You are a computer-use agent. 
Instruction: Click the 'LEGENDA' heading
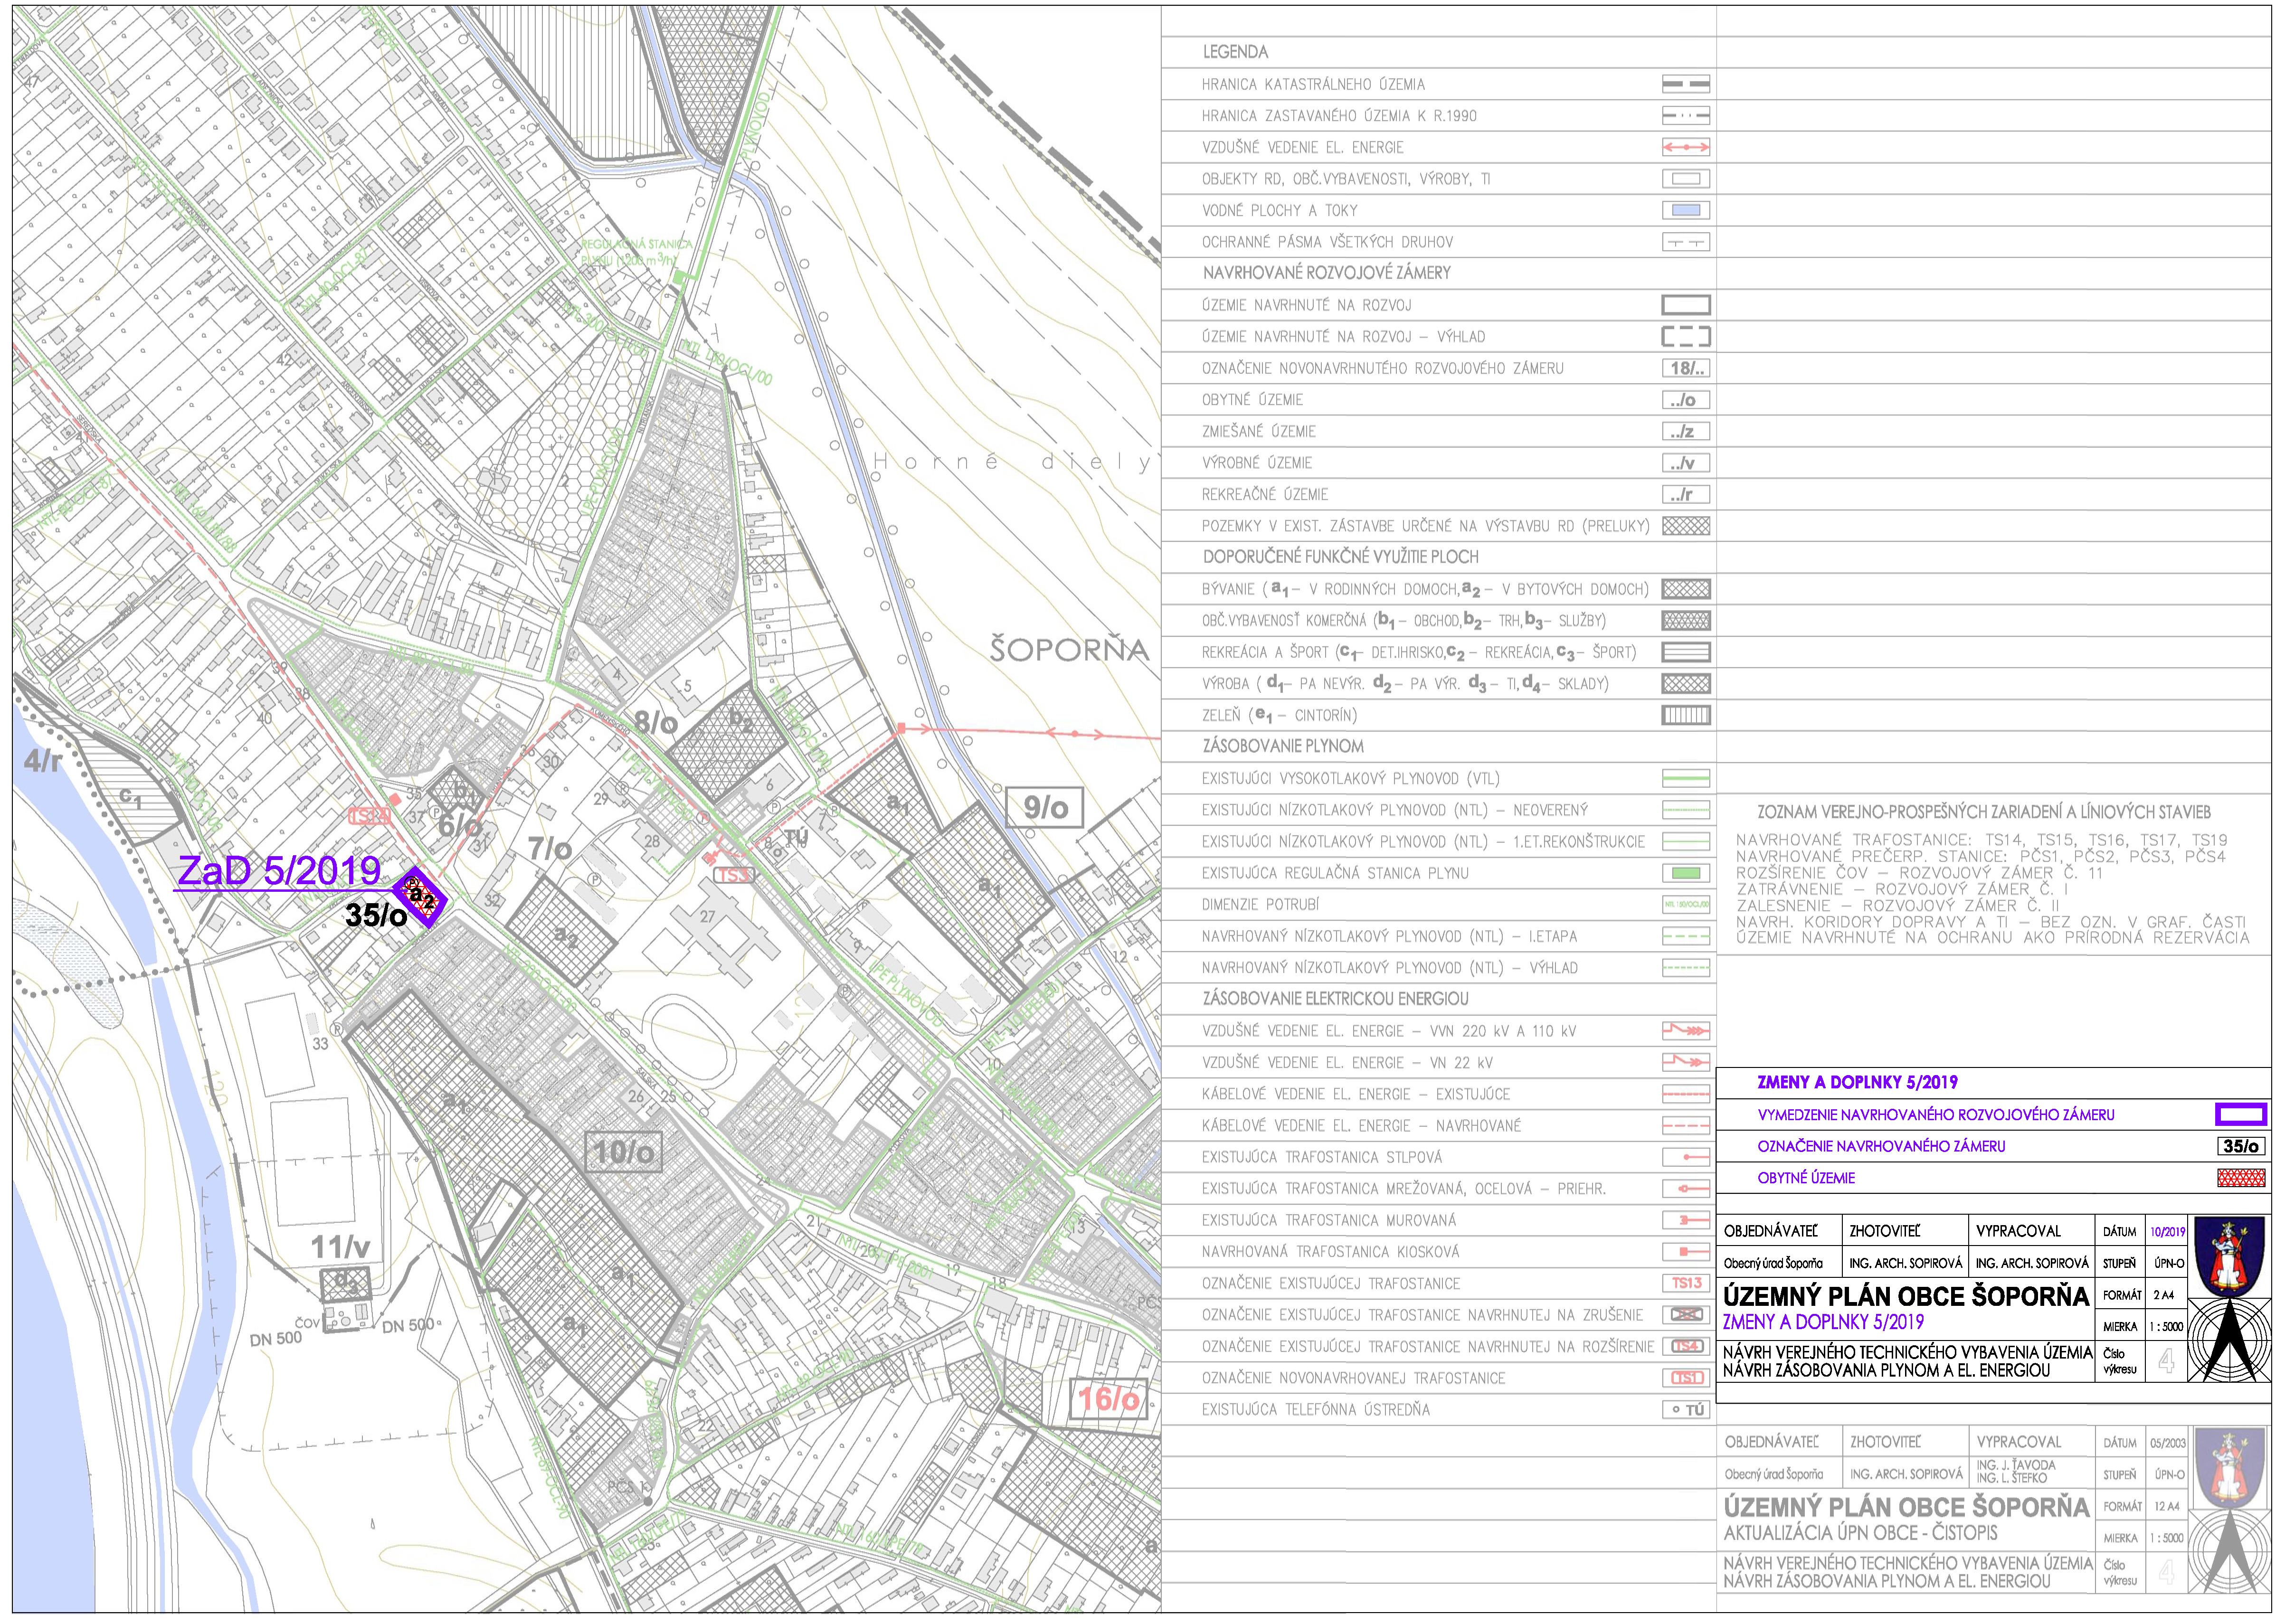click(x=1235, y=52)
